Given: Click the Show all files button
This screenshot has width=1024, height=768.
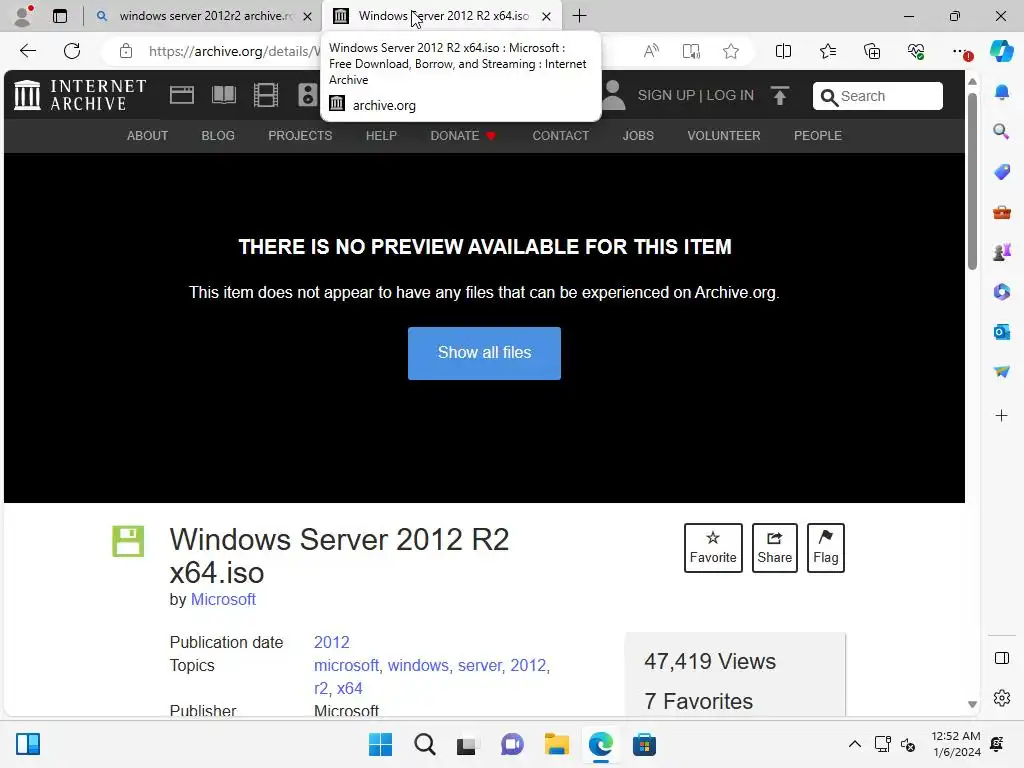Looking at the screenshot, I should point(485,353).
